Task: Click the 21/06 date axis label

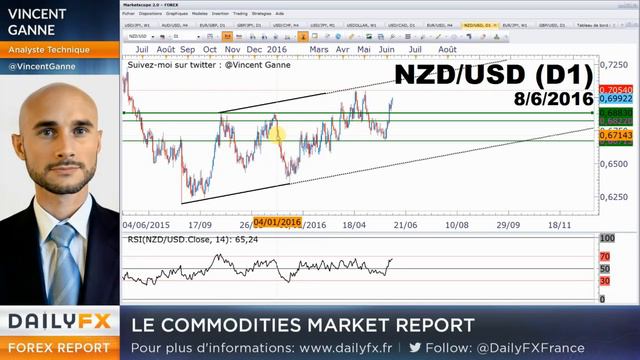Action: point(405,225)
